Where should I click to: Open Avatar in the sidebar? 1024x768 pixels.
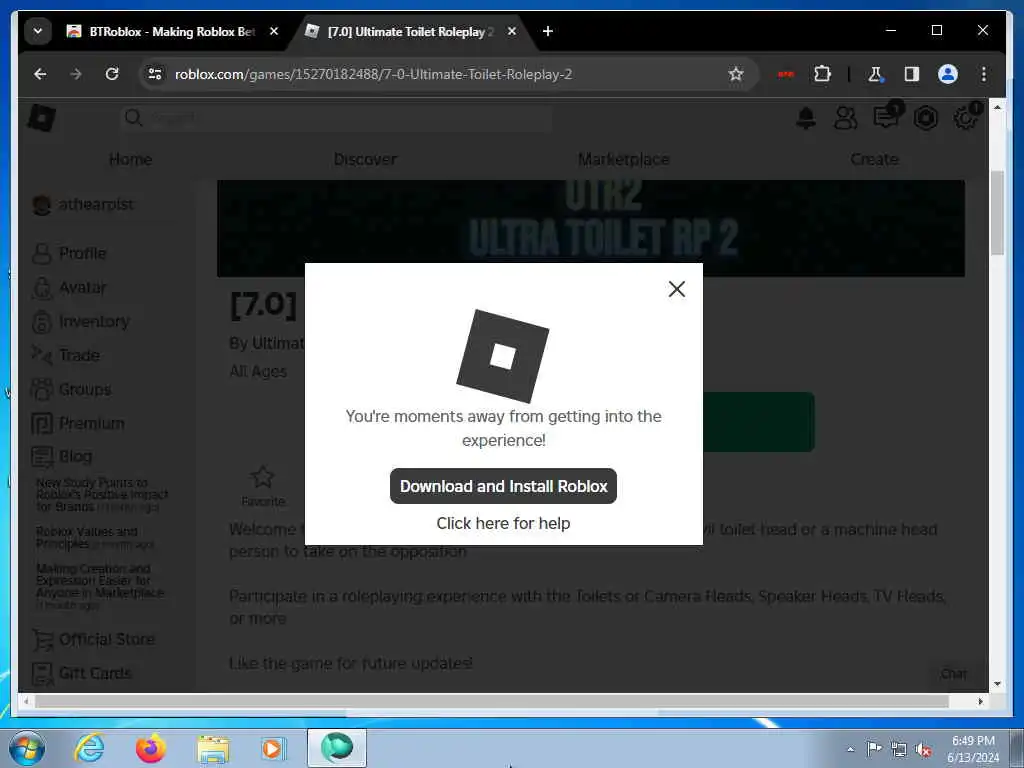coord(69,287)
